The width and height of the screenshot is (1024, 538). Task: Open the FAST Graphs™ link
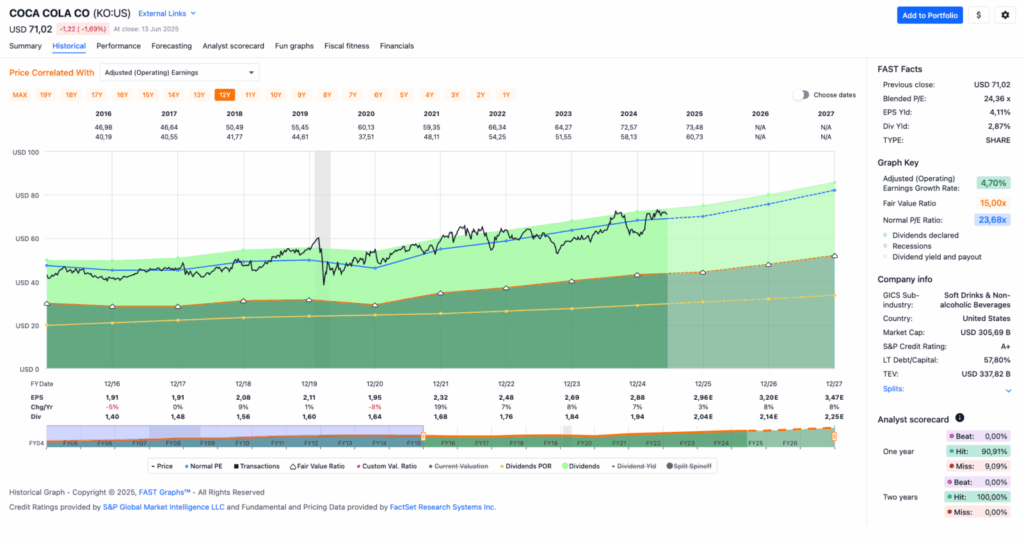point(165,492)
